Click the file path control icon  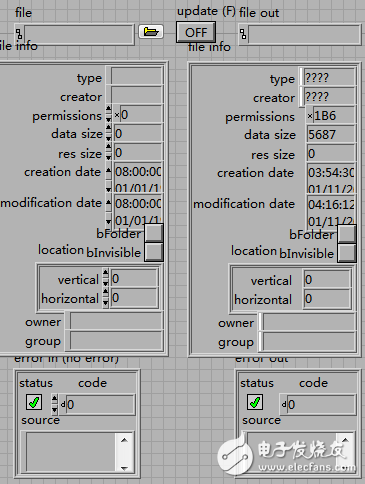(19, 34)
